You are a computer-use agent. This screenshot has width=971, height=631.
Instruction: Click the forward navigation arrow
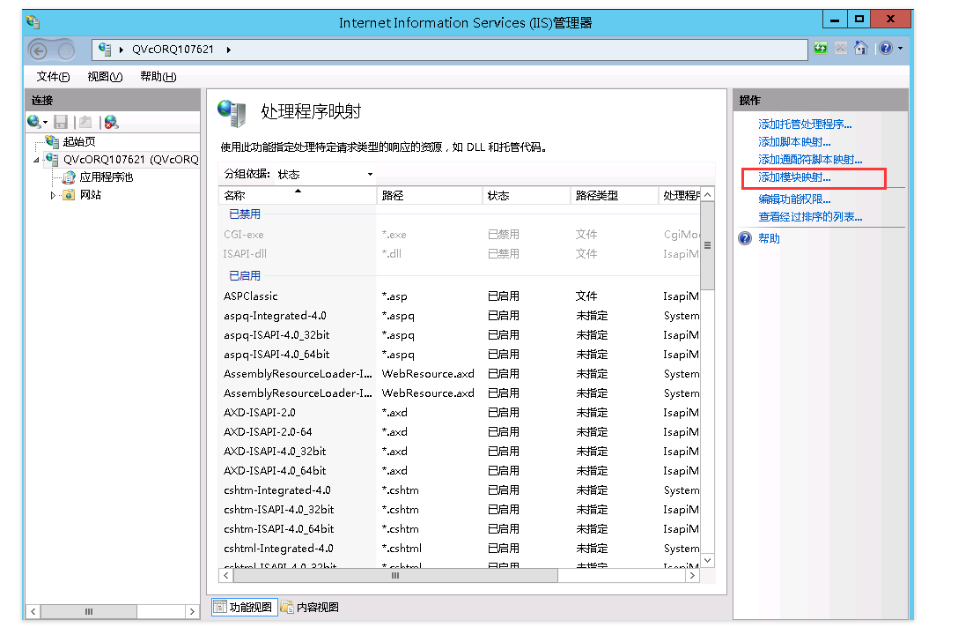tap(66, 50)
